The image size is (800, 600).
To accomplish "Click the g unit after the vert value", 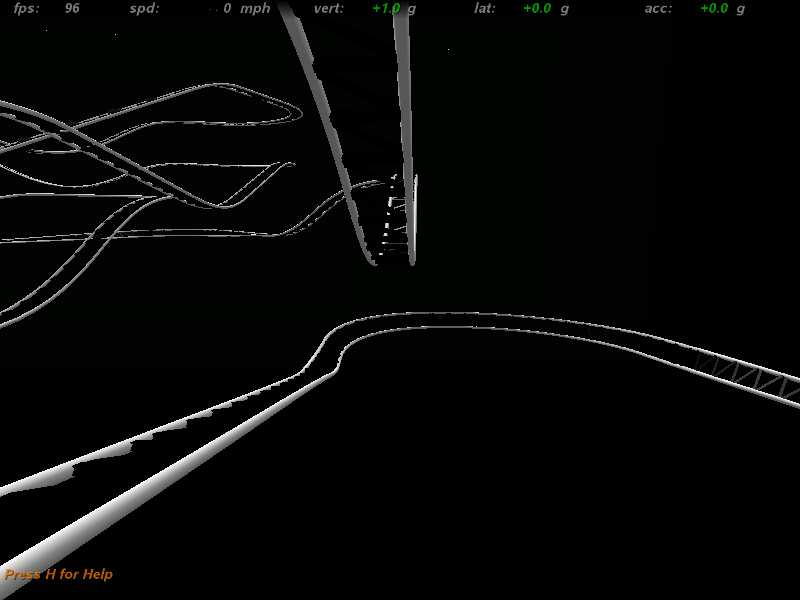I will click(411, 8).
